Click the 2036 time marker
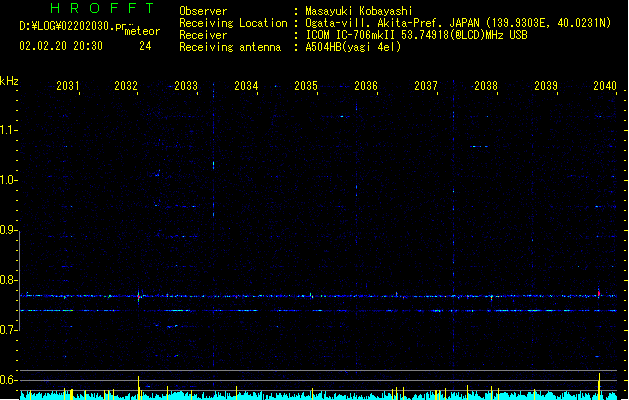Screen dimensions: 629x400 366,86
